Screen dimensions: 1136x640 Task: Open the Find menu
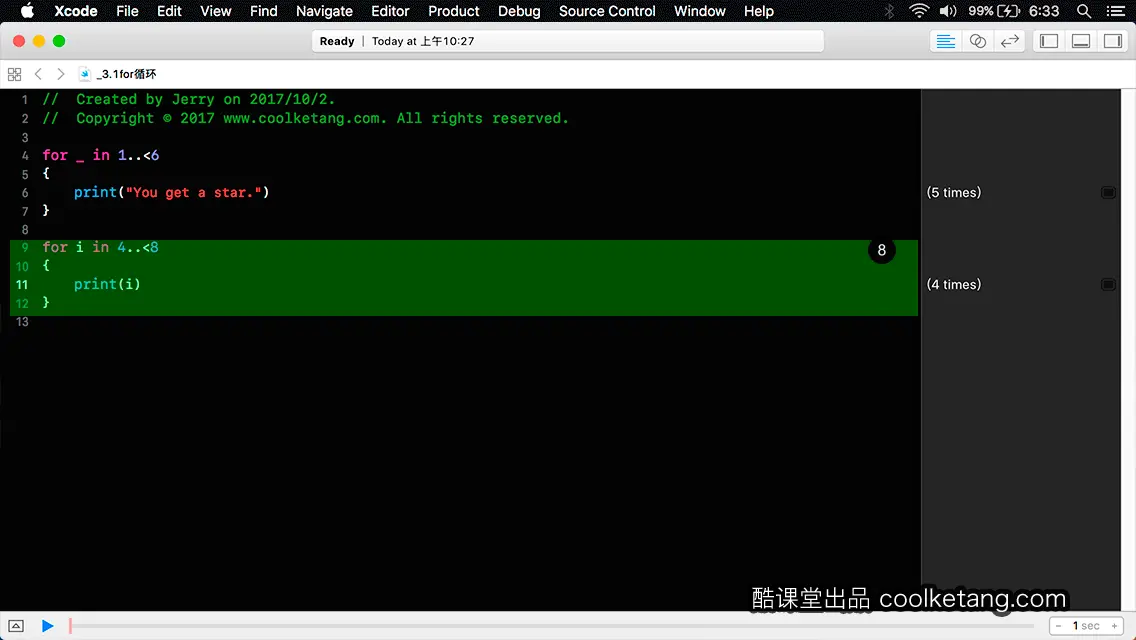(263, 11)
